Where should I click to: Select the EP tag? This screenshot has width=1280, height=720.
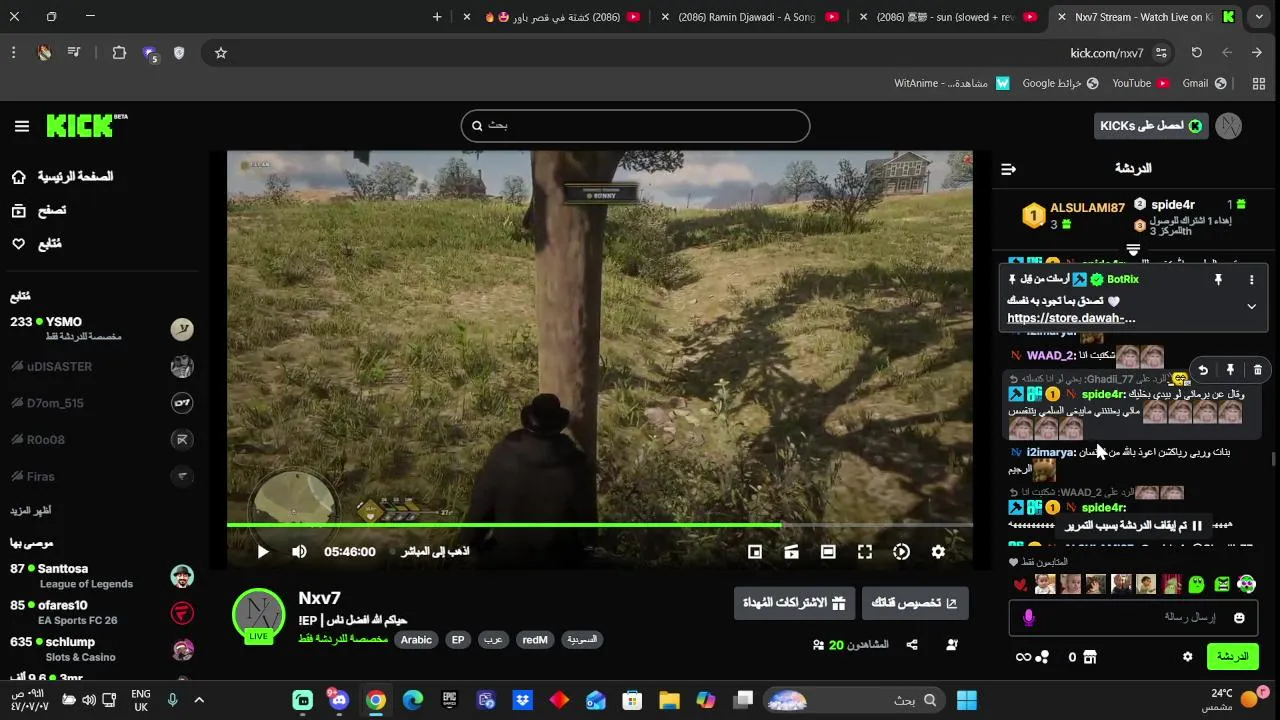pyautogui.click(x=457, y=640)
